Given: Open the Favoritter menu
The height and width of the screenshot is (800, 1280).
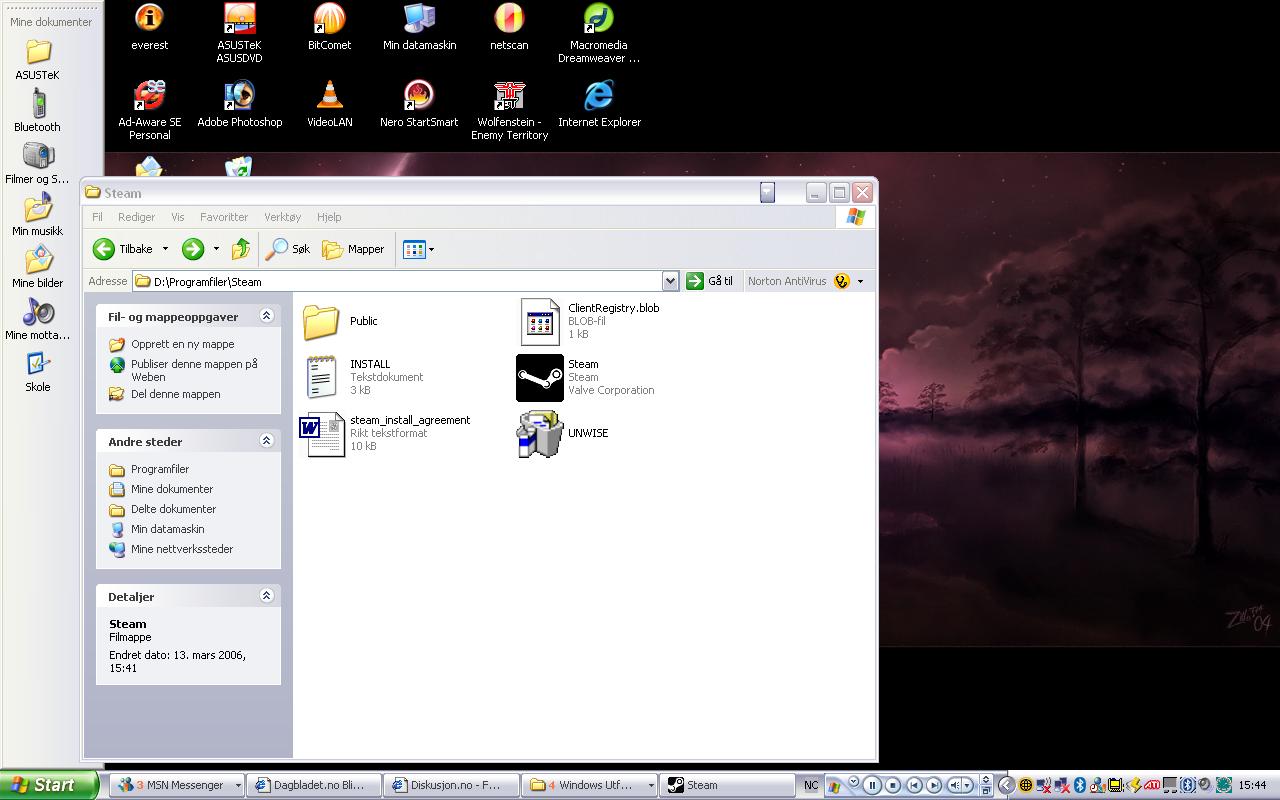Looking at the screenshot, I should click(224, 217).
